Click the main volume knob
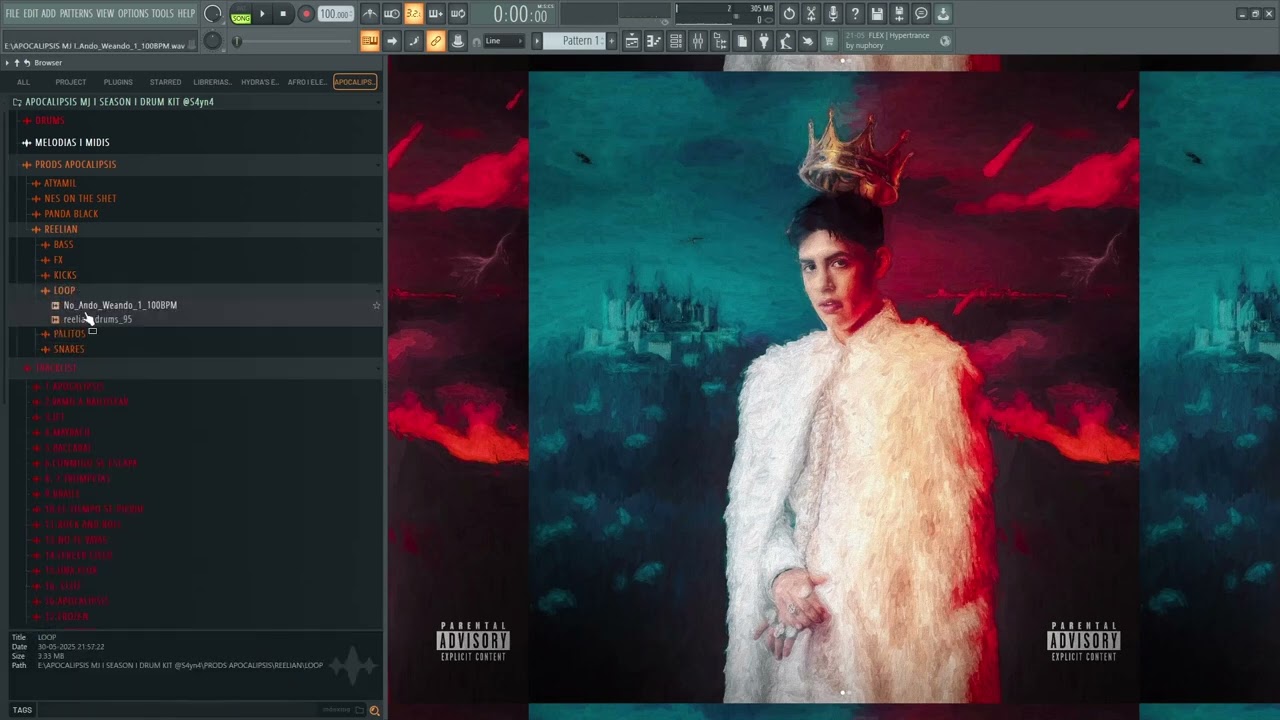The height and width of the screenshot is (720, 1280). pyautogui.click(x=212, y=14)
